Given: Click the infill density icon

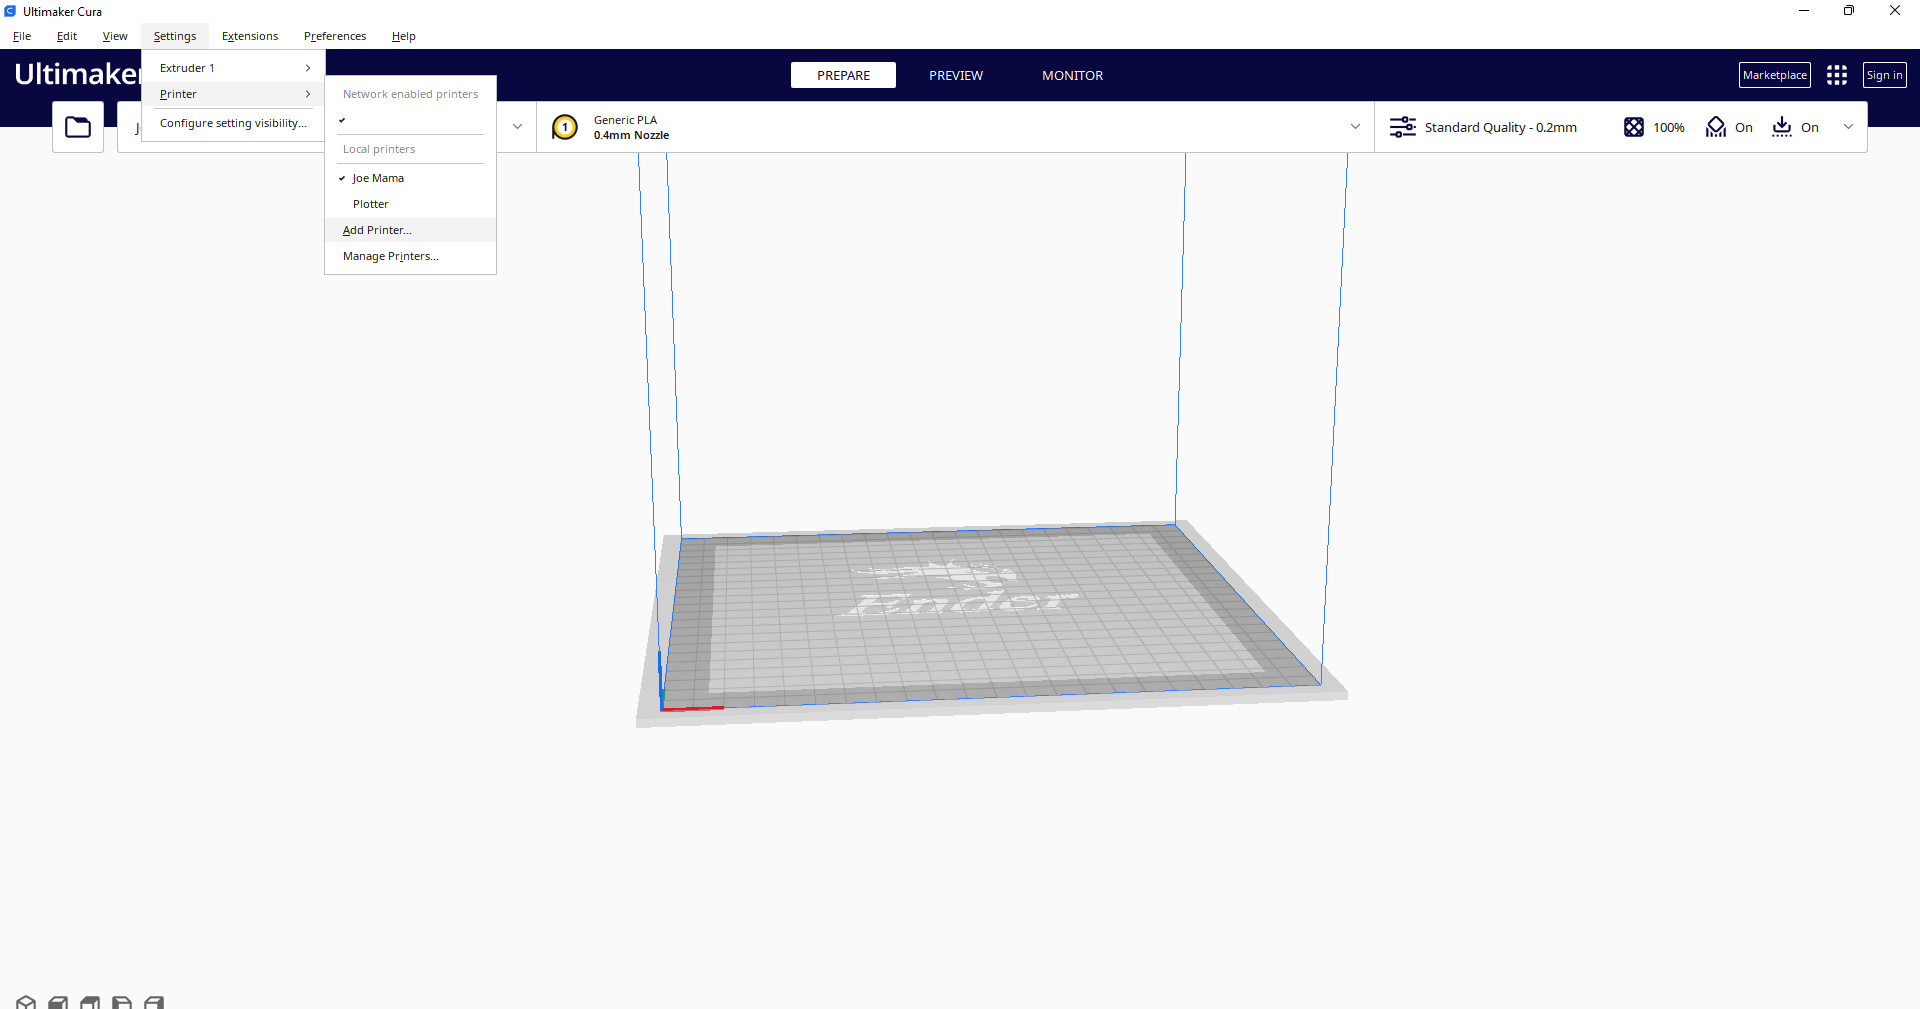Looking at the screenshot, I should click(x=1634, y=127).
